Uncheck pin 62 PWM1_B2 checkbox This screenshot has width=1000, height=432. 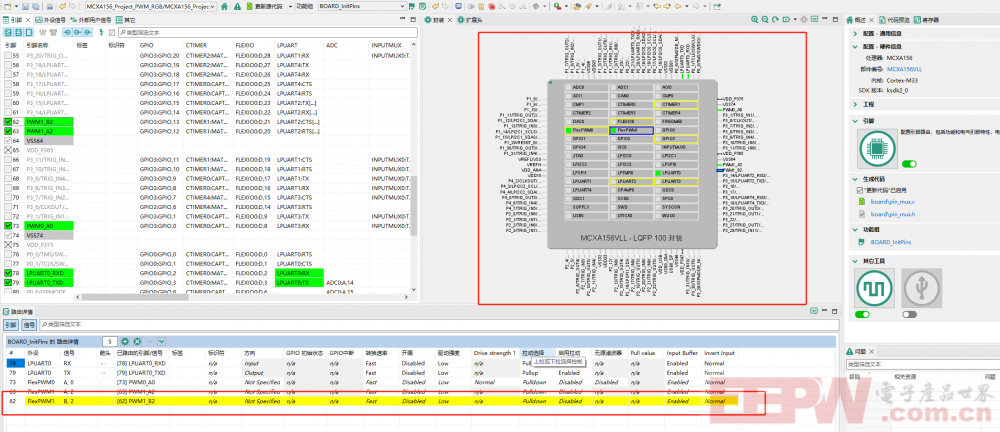[8, 121]
